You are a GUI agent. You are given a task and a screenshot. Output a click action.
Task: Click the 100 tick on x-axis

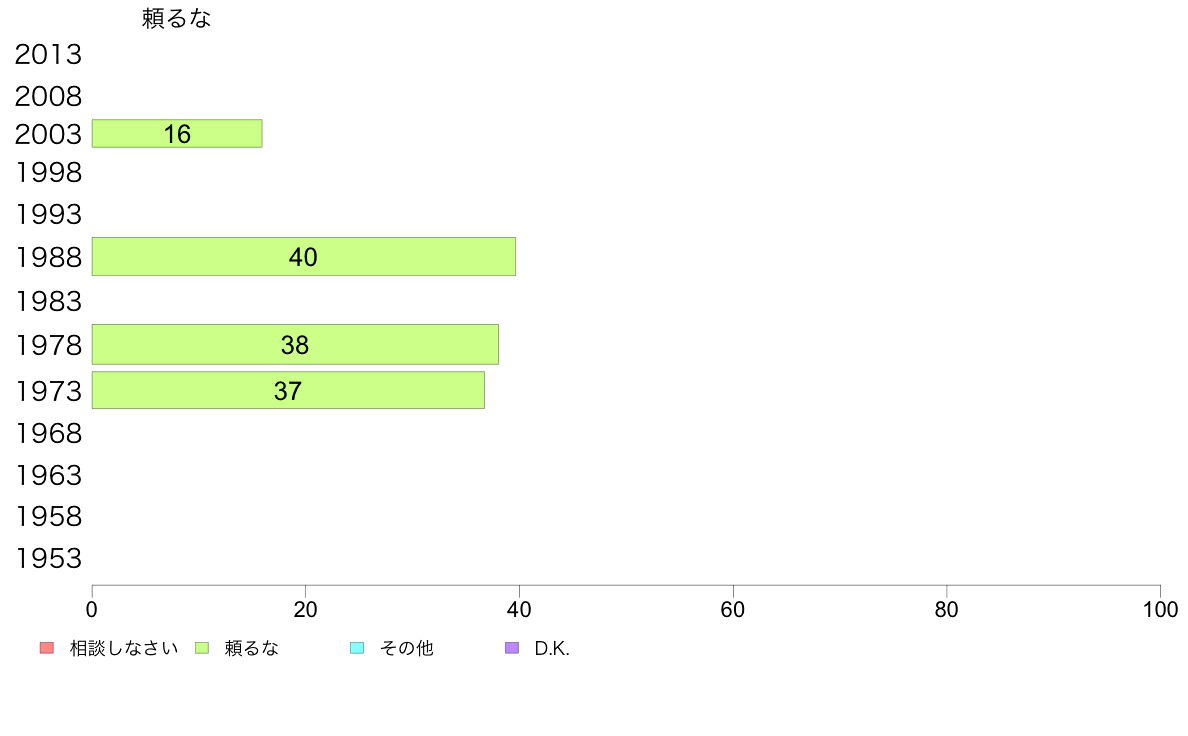(x=1160, y=609)
